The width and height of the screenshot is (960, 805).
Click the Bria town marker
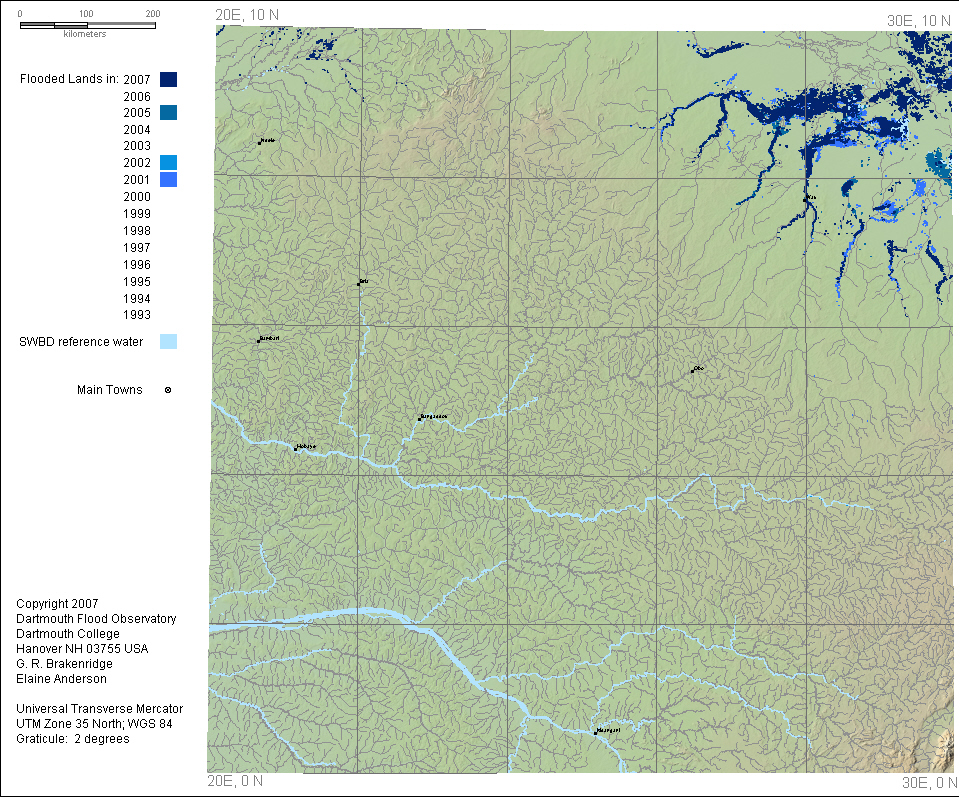click(x=359, y=283)
